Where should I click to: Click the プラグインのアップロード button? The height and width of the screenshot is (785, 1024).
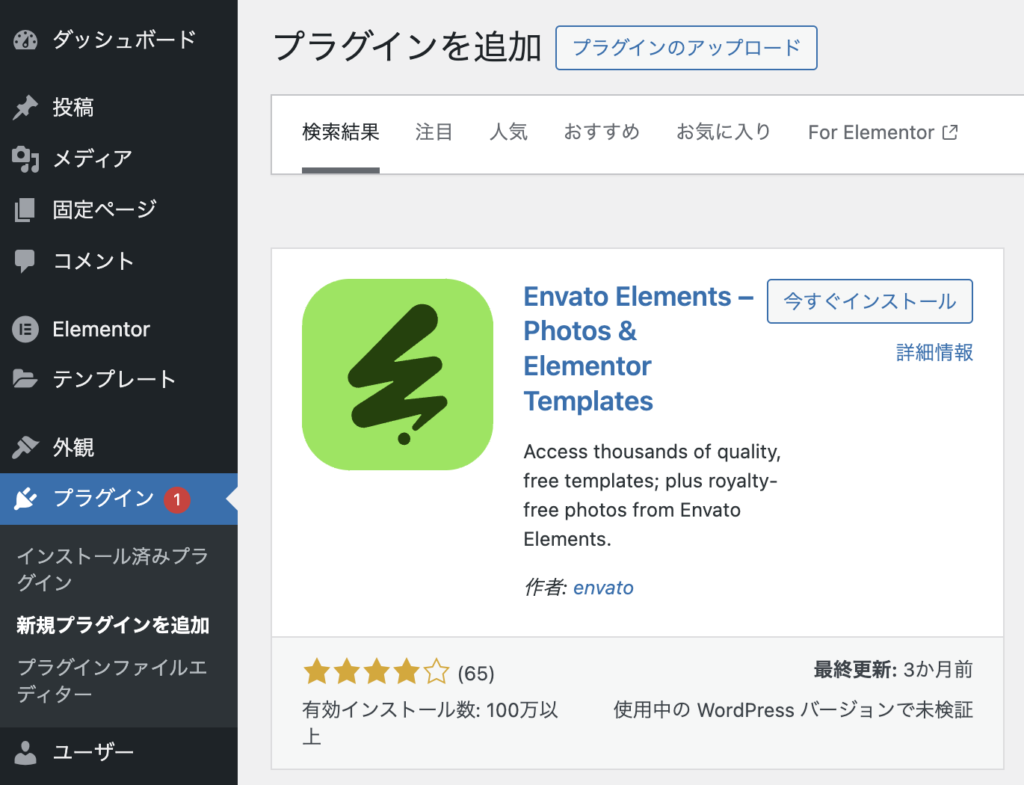coord(686,48)
